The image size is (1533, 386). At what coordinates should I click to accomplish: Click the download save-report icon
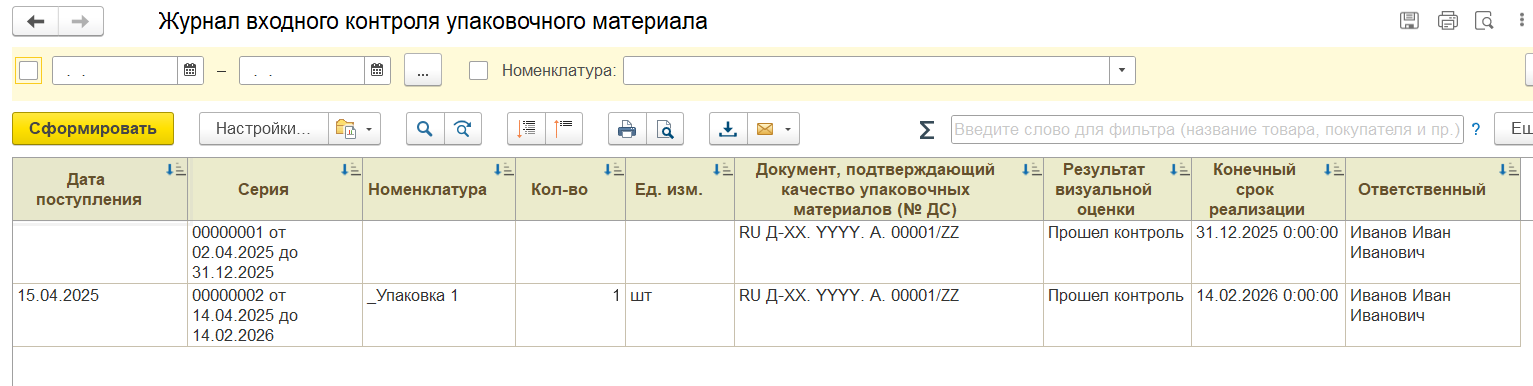point(728,129)
